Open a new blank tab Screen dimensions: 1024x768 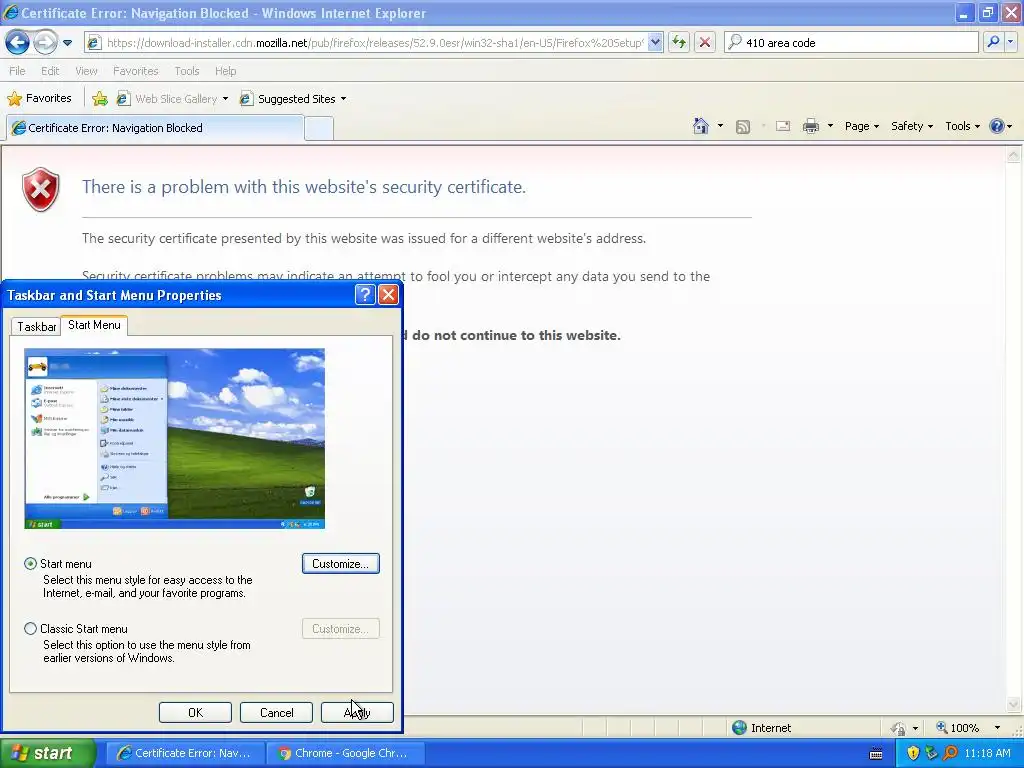click(x=319, y=128)
